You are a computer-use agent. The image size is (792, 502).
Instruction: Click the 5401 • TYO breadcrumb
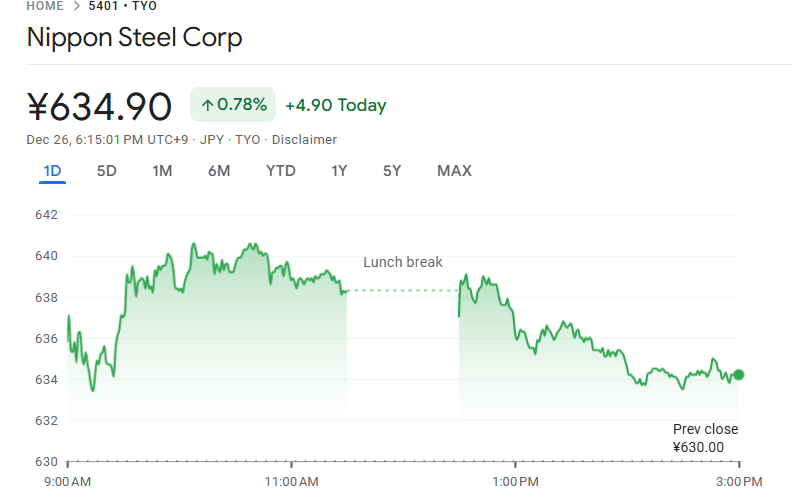click(x=123, y=6)
